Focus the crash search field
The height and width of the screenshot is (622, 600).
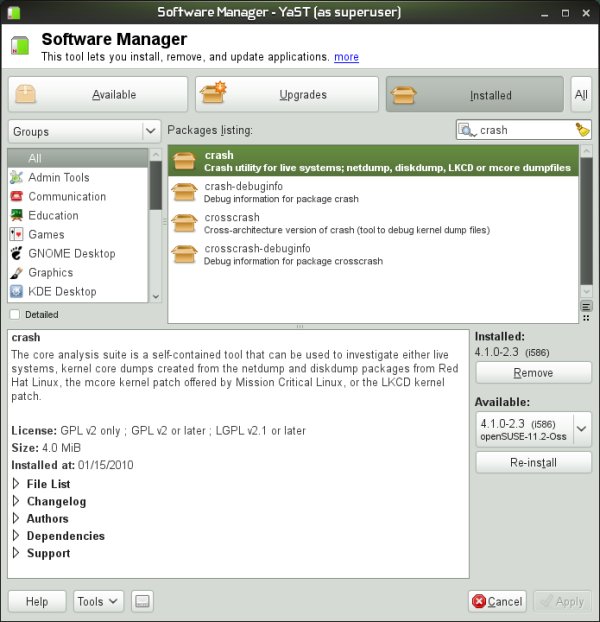[x=523, y=130]
